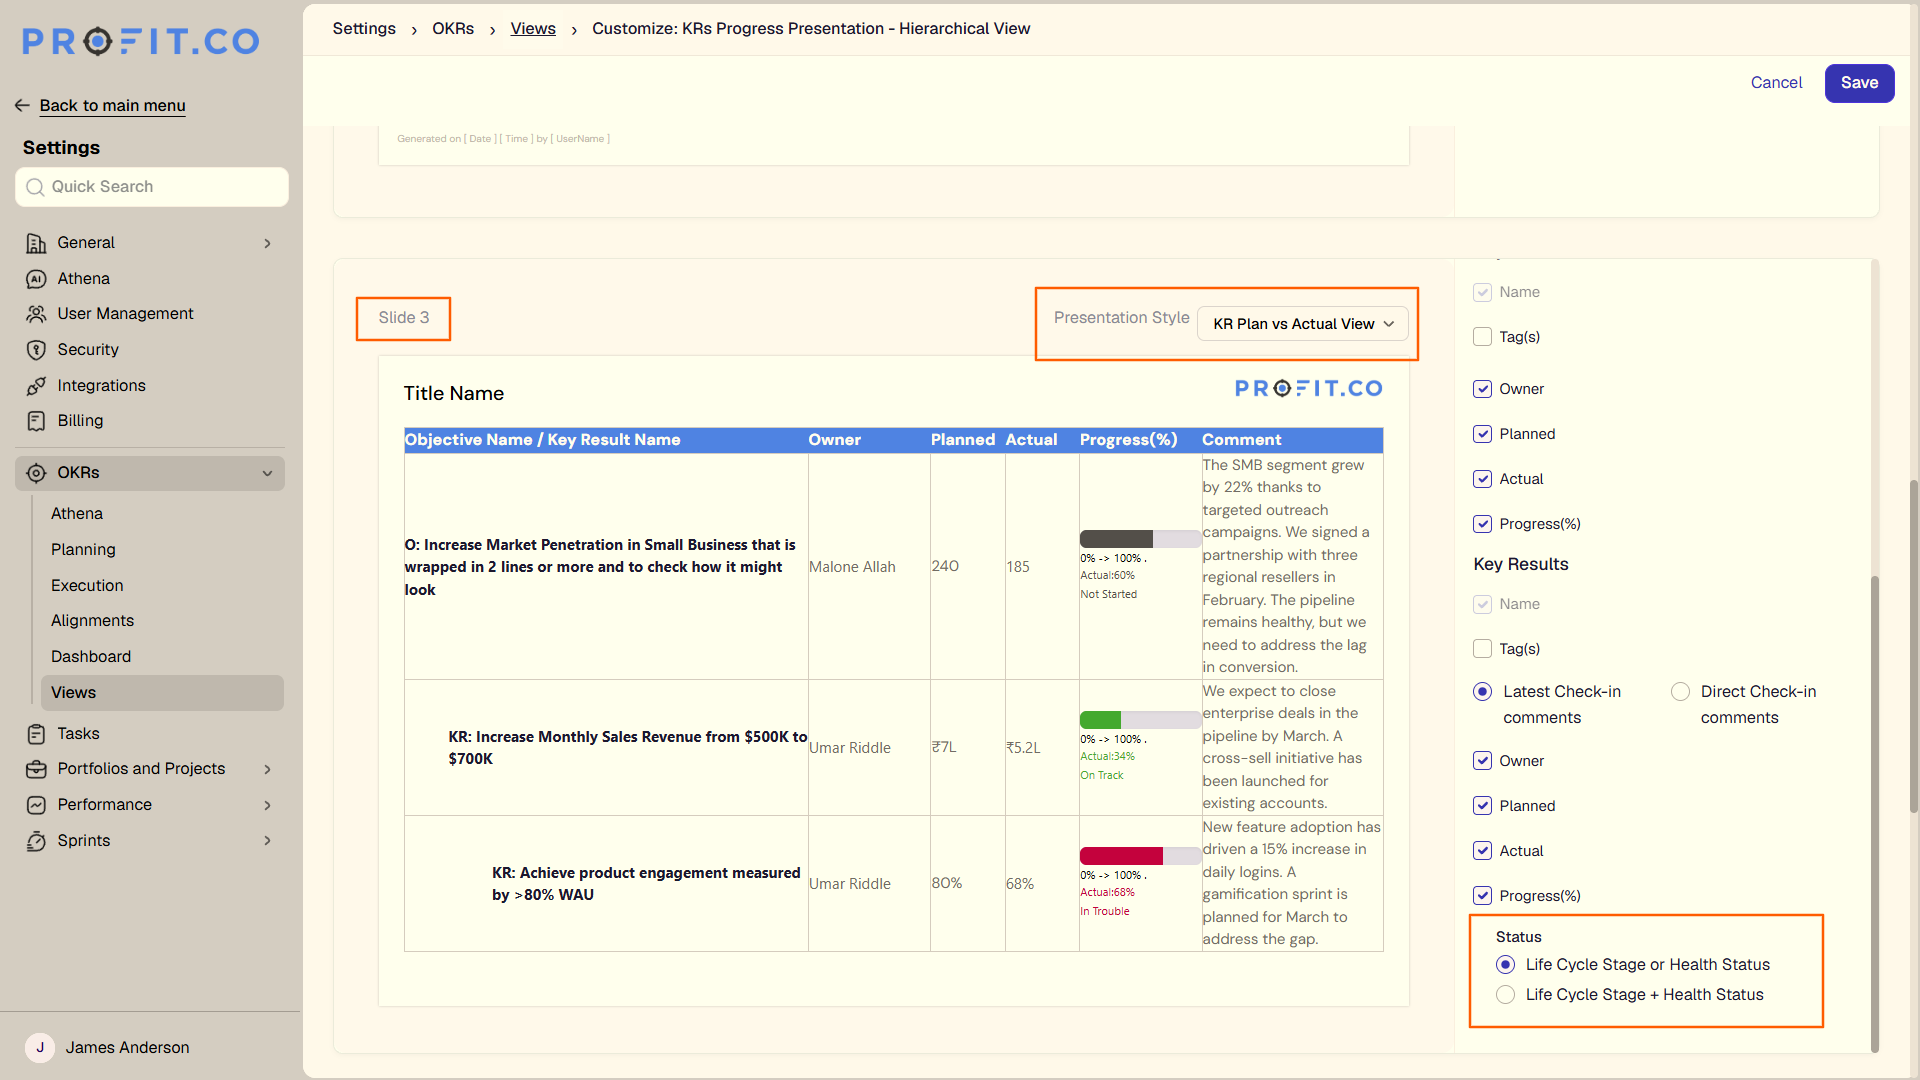1920x1080 pixels.
Task: Click the options panel vertical scrollbar
Action: [x=1875, y=814]
